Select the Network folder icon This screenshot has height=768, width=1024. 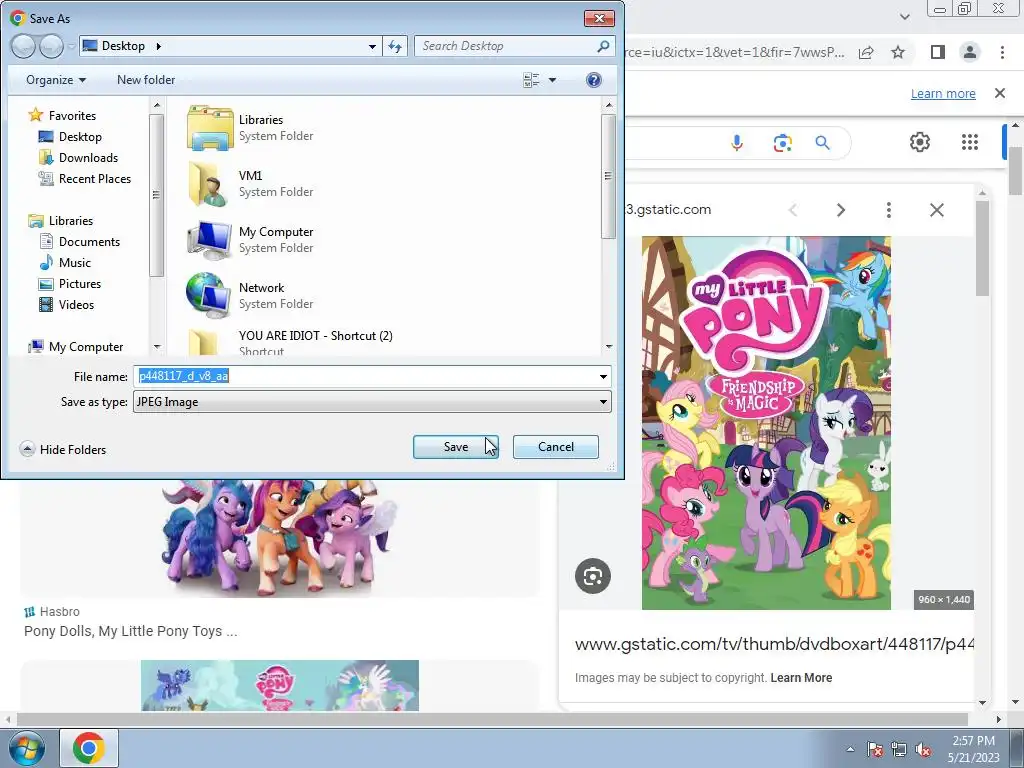pyautogui.click(x=208, y=295)
